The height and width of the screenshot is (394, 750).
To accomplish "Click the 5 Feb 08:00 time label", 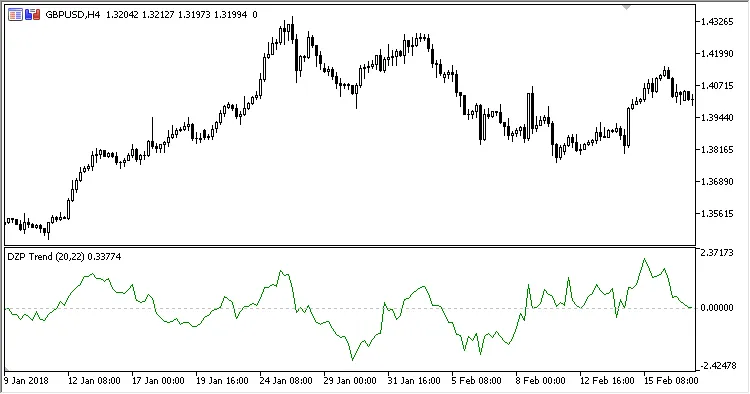I will [x=476, y=381].
